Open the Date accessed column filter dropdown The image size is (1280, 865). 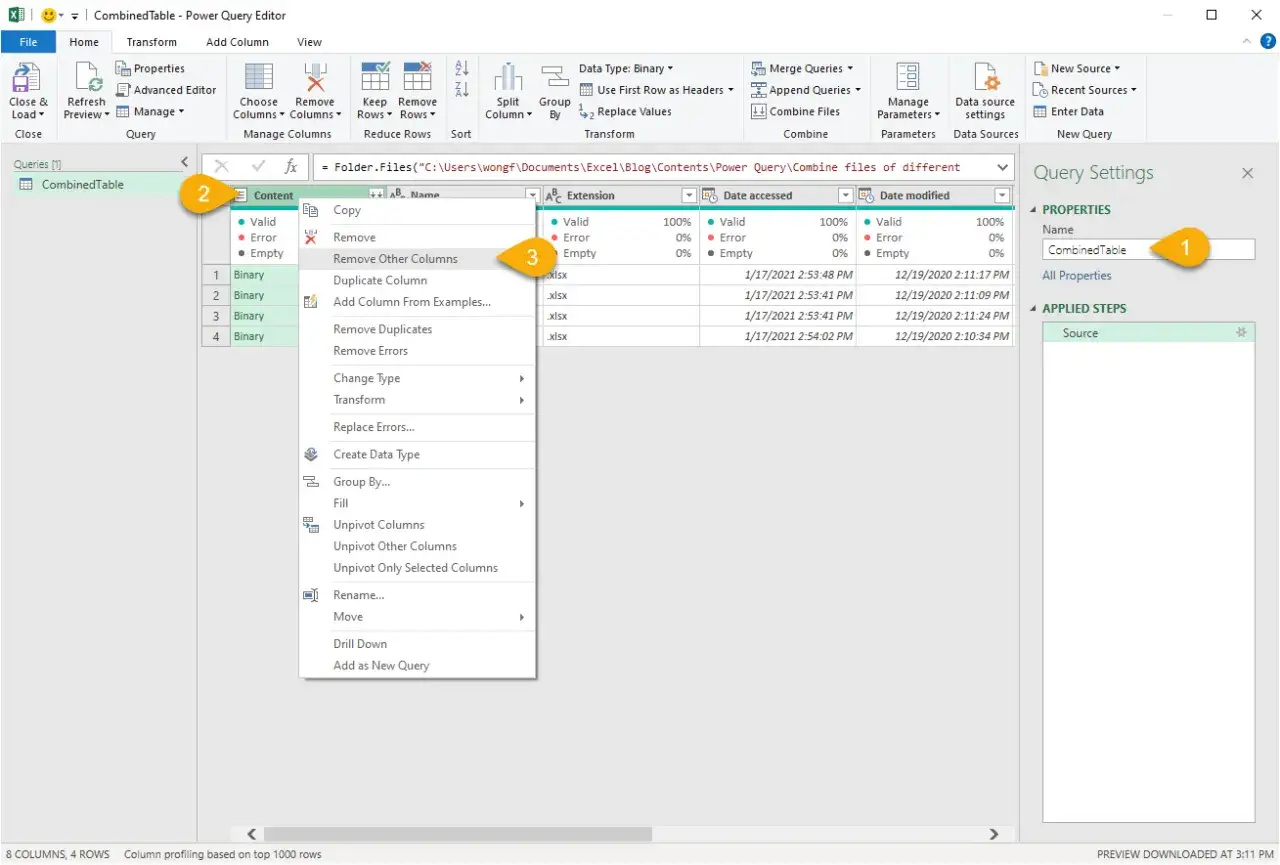click(x=846, y=195)
